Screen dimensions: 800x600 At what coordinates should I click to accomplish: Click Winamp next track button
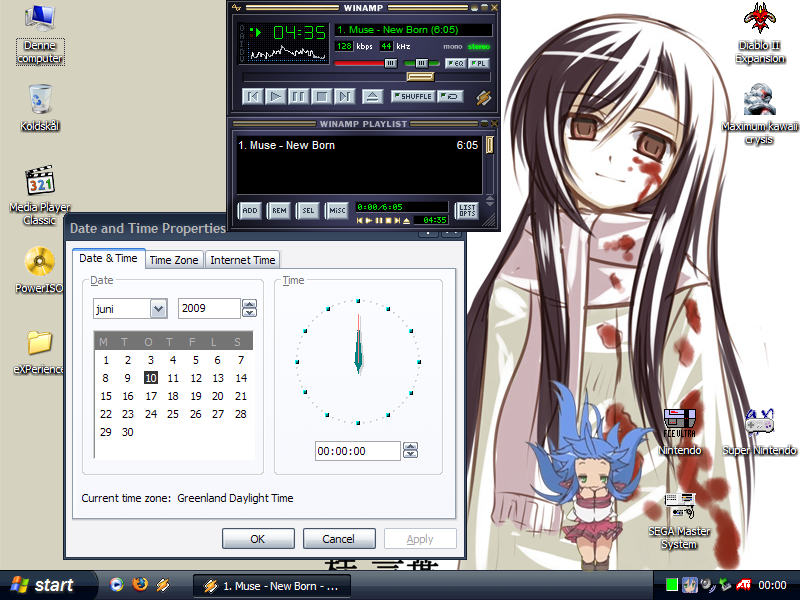coord(344,96)
